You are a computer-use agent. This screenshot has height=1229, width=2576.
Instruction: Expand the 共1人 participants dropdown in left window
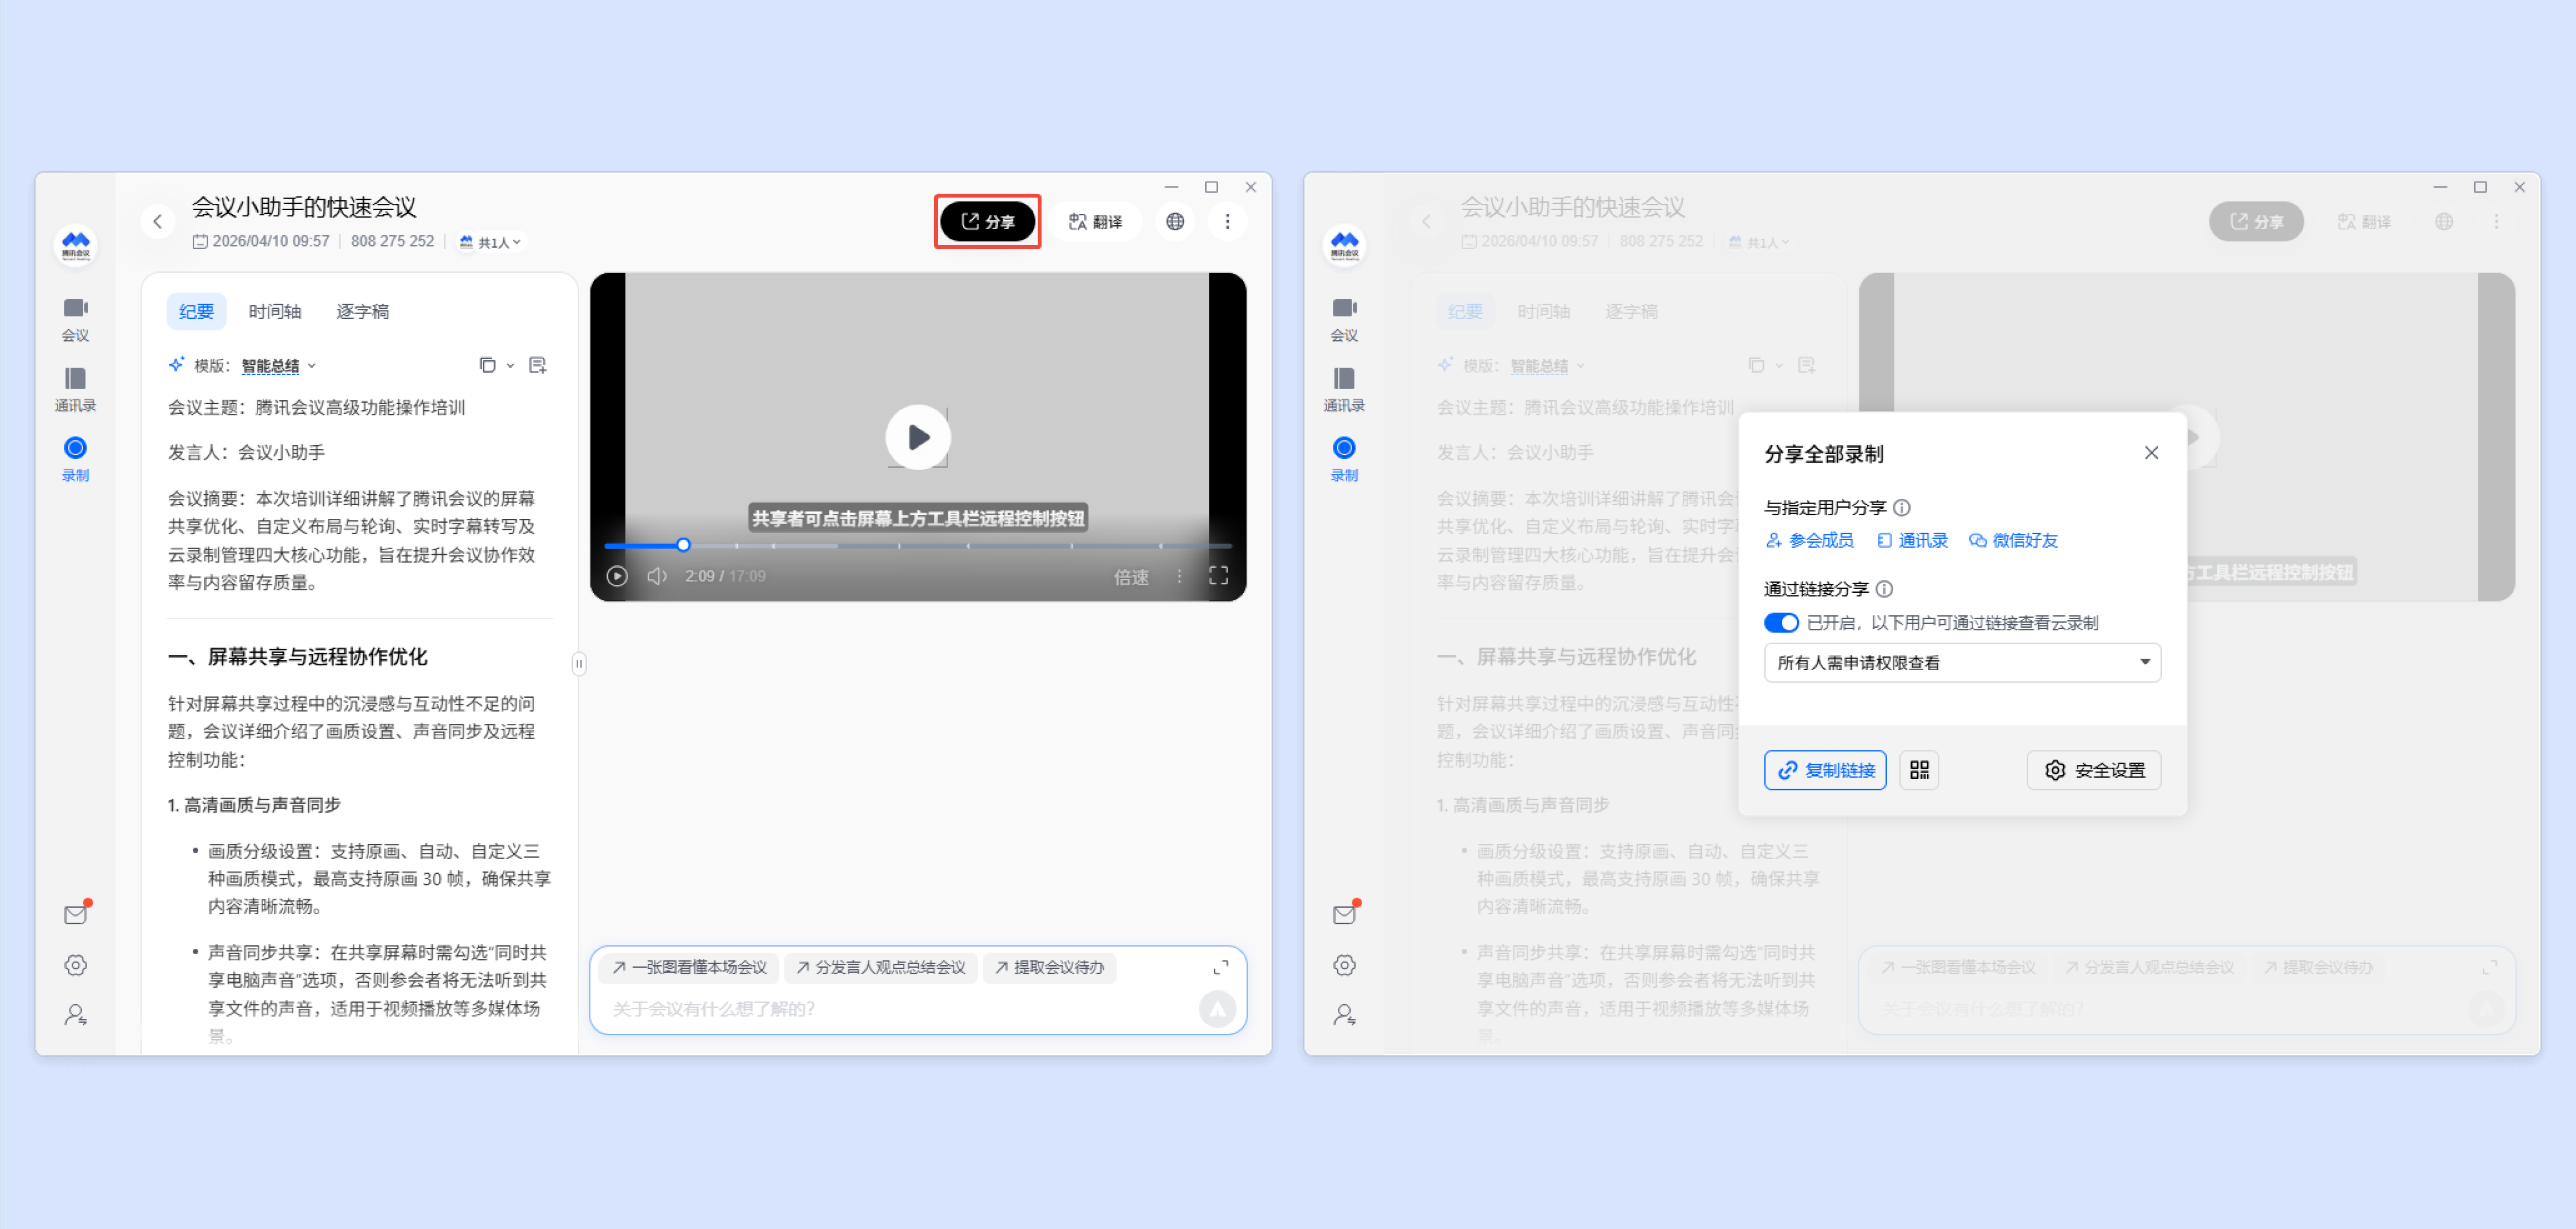click(x=490, y=241)
